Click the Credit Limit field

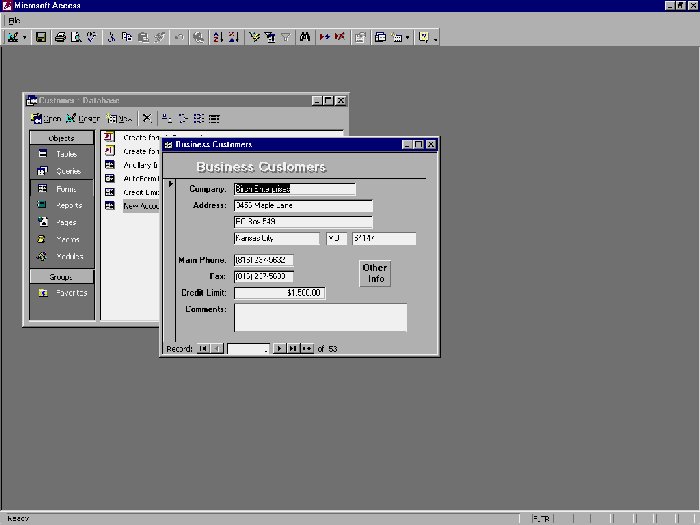[x=279, y=293]
